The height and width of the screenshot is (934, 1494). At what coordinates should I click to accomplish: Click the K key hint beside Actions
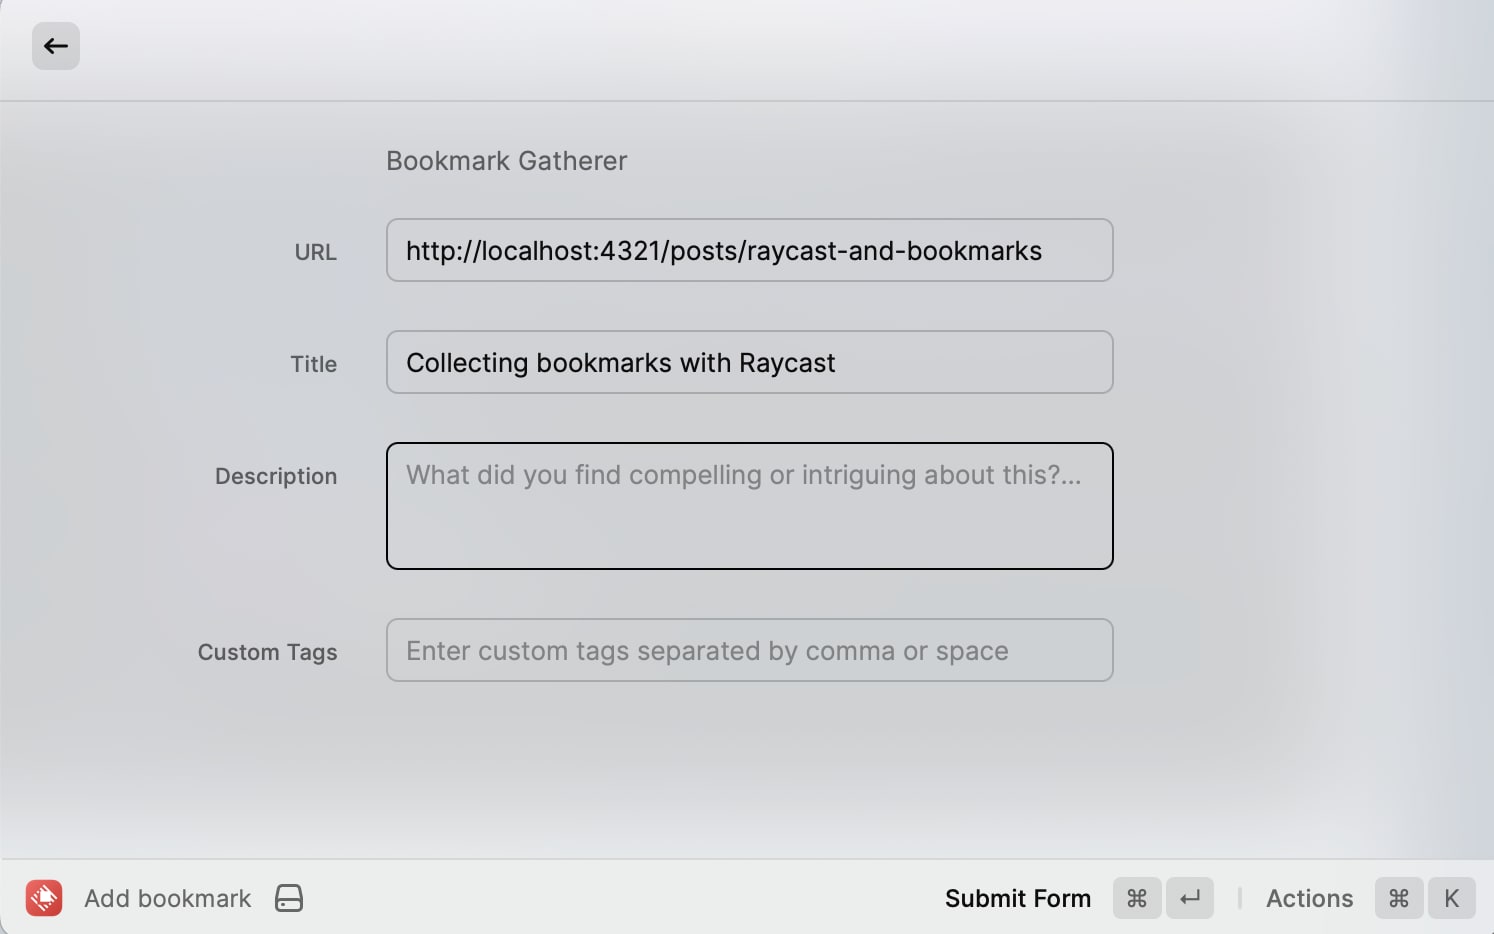tap(1452, 898)
